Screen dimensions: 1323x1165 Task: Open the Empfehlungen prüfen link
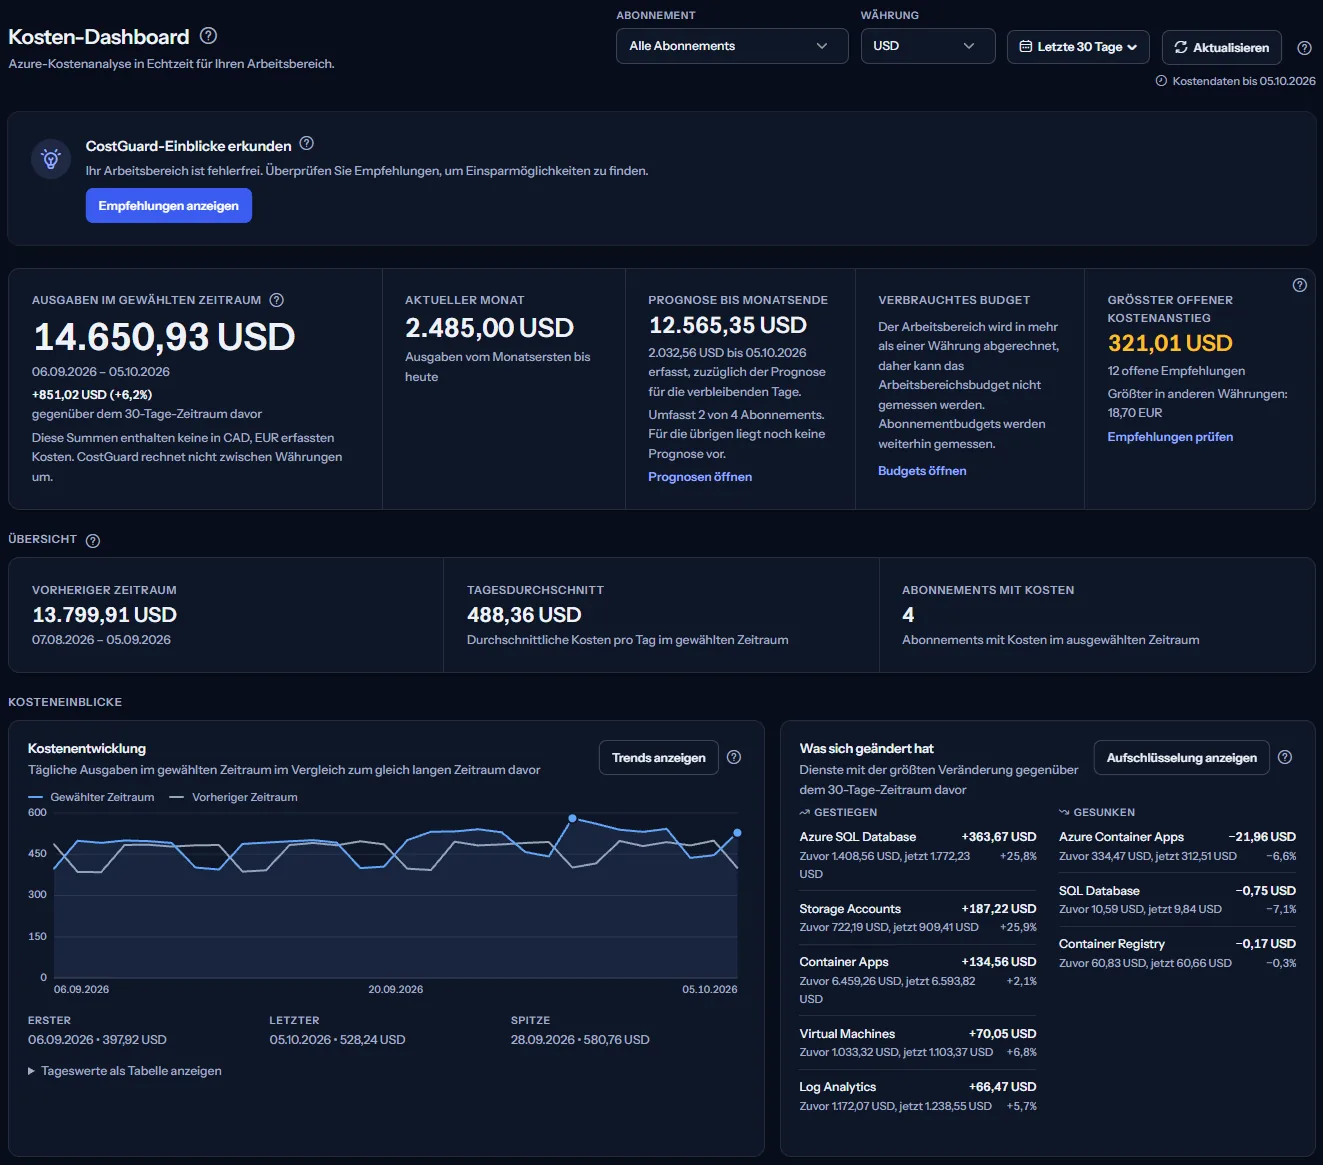click(1170, 437)
